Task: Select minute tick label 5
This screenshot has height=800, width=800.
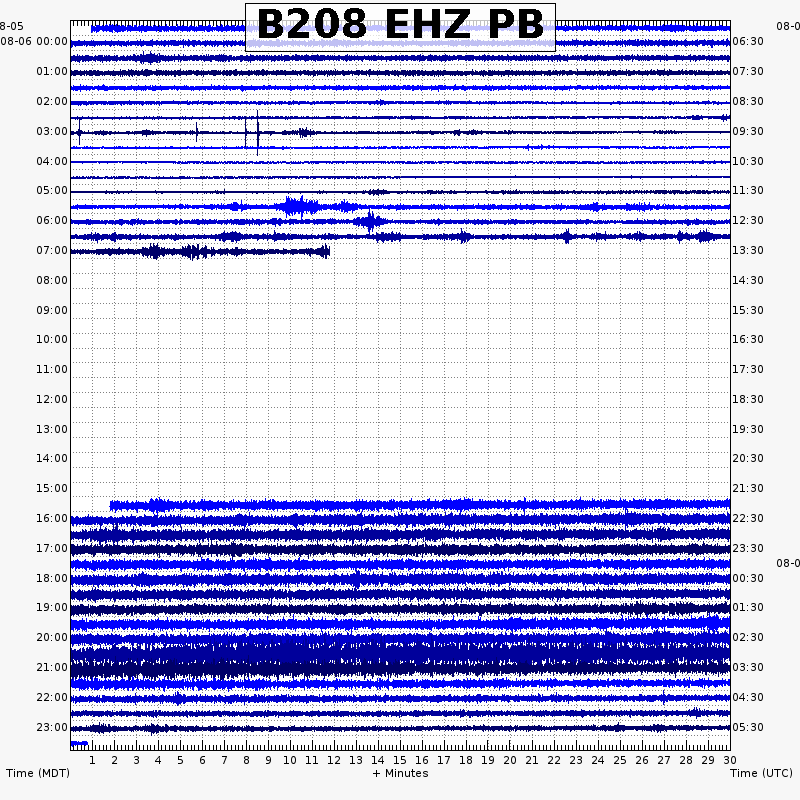Action: (180, 761)
